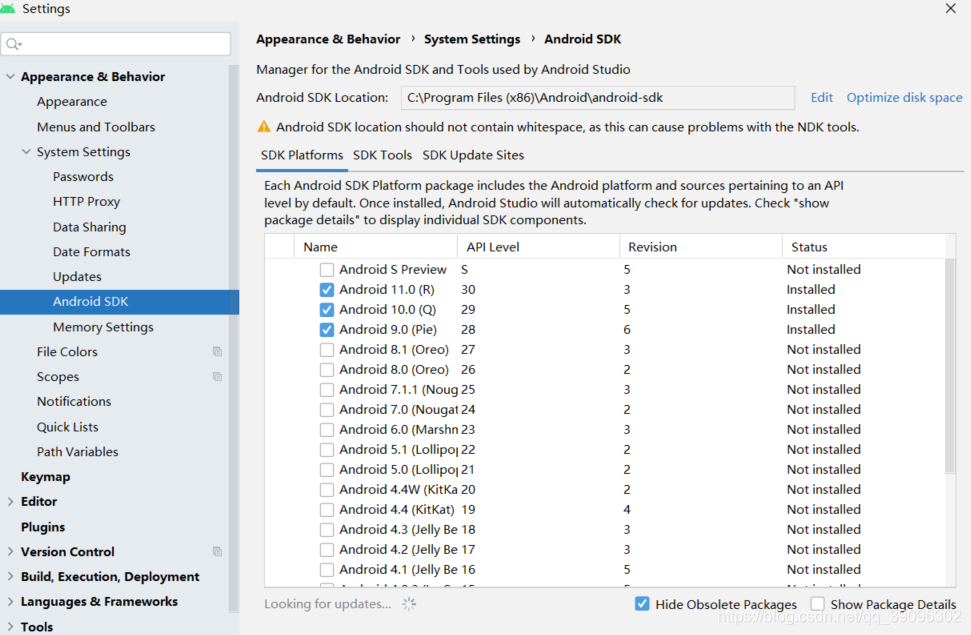Check the Android 4.1 Jelly Bean checkbox
Image resolution: width=971 pixels, height=635 pixels.
326,570
